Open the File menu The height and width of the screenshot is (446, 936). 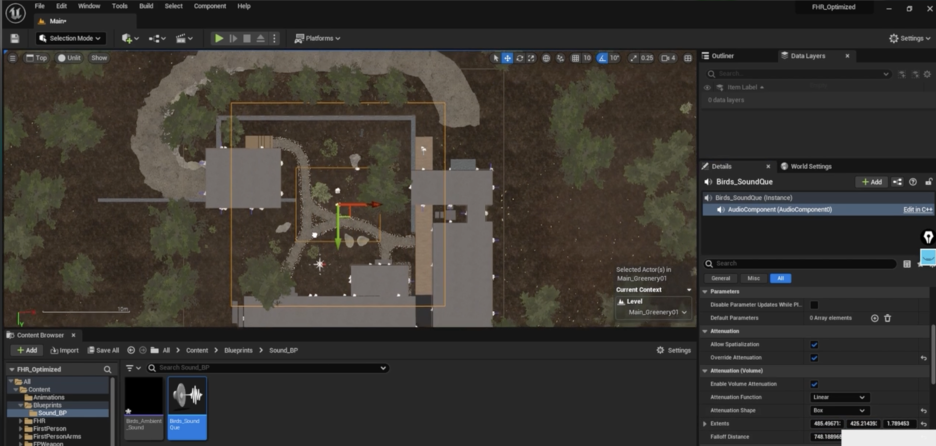coord(39,6)
